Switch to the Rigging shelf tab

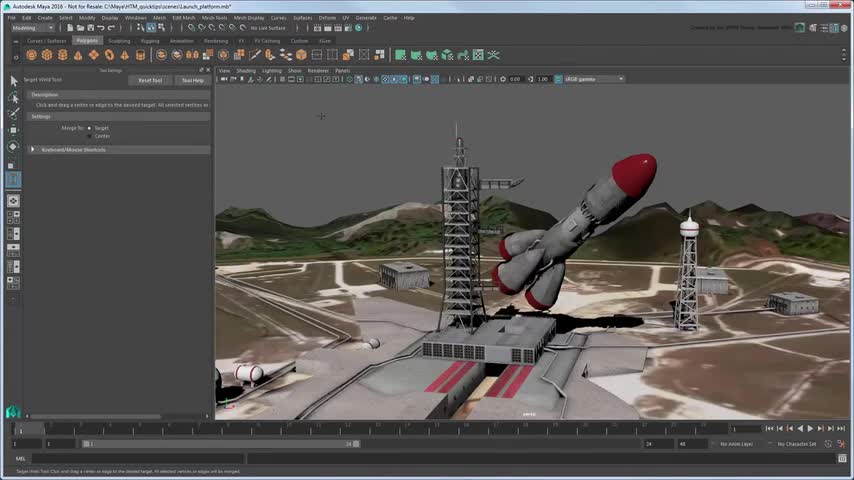point(150,41)
